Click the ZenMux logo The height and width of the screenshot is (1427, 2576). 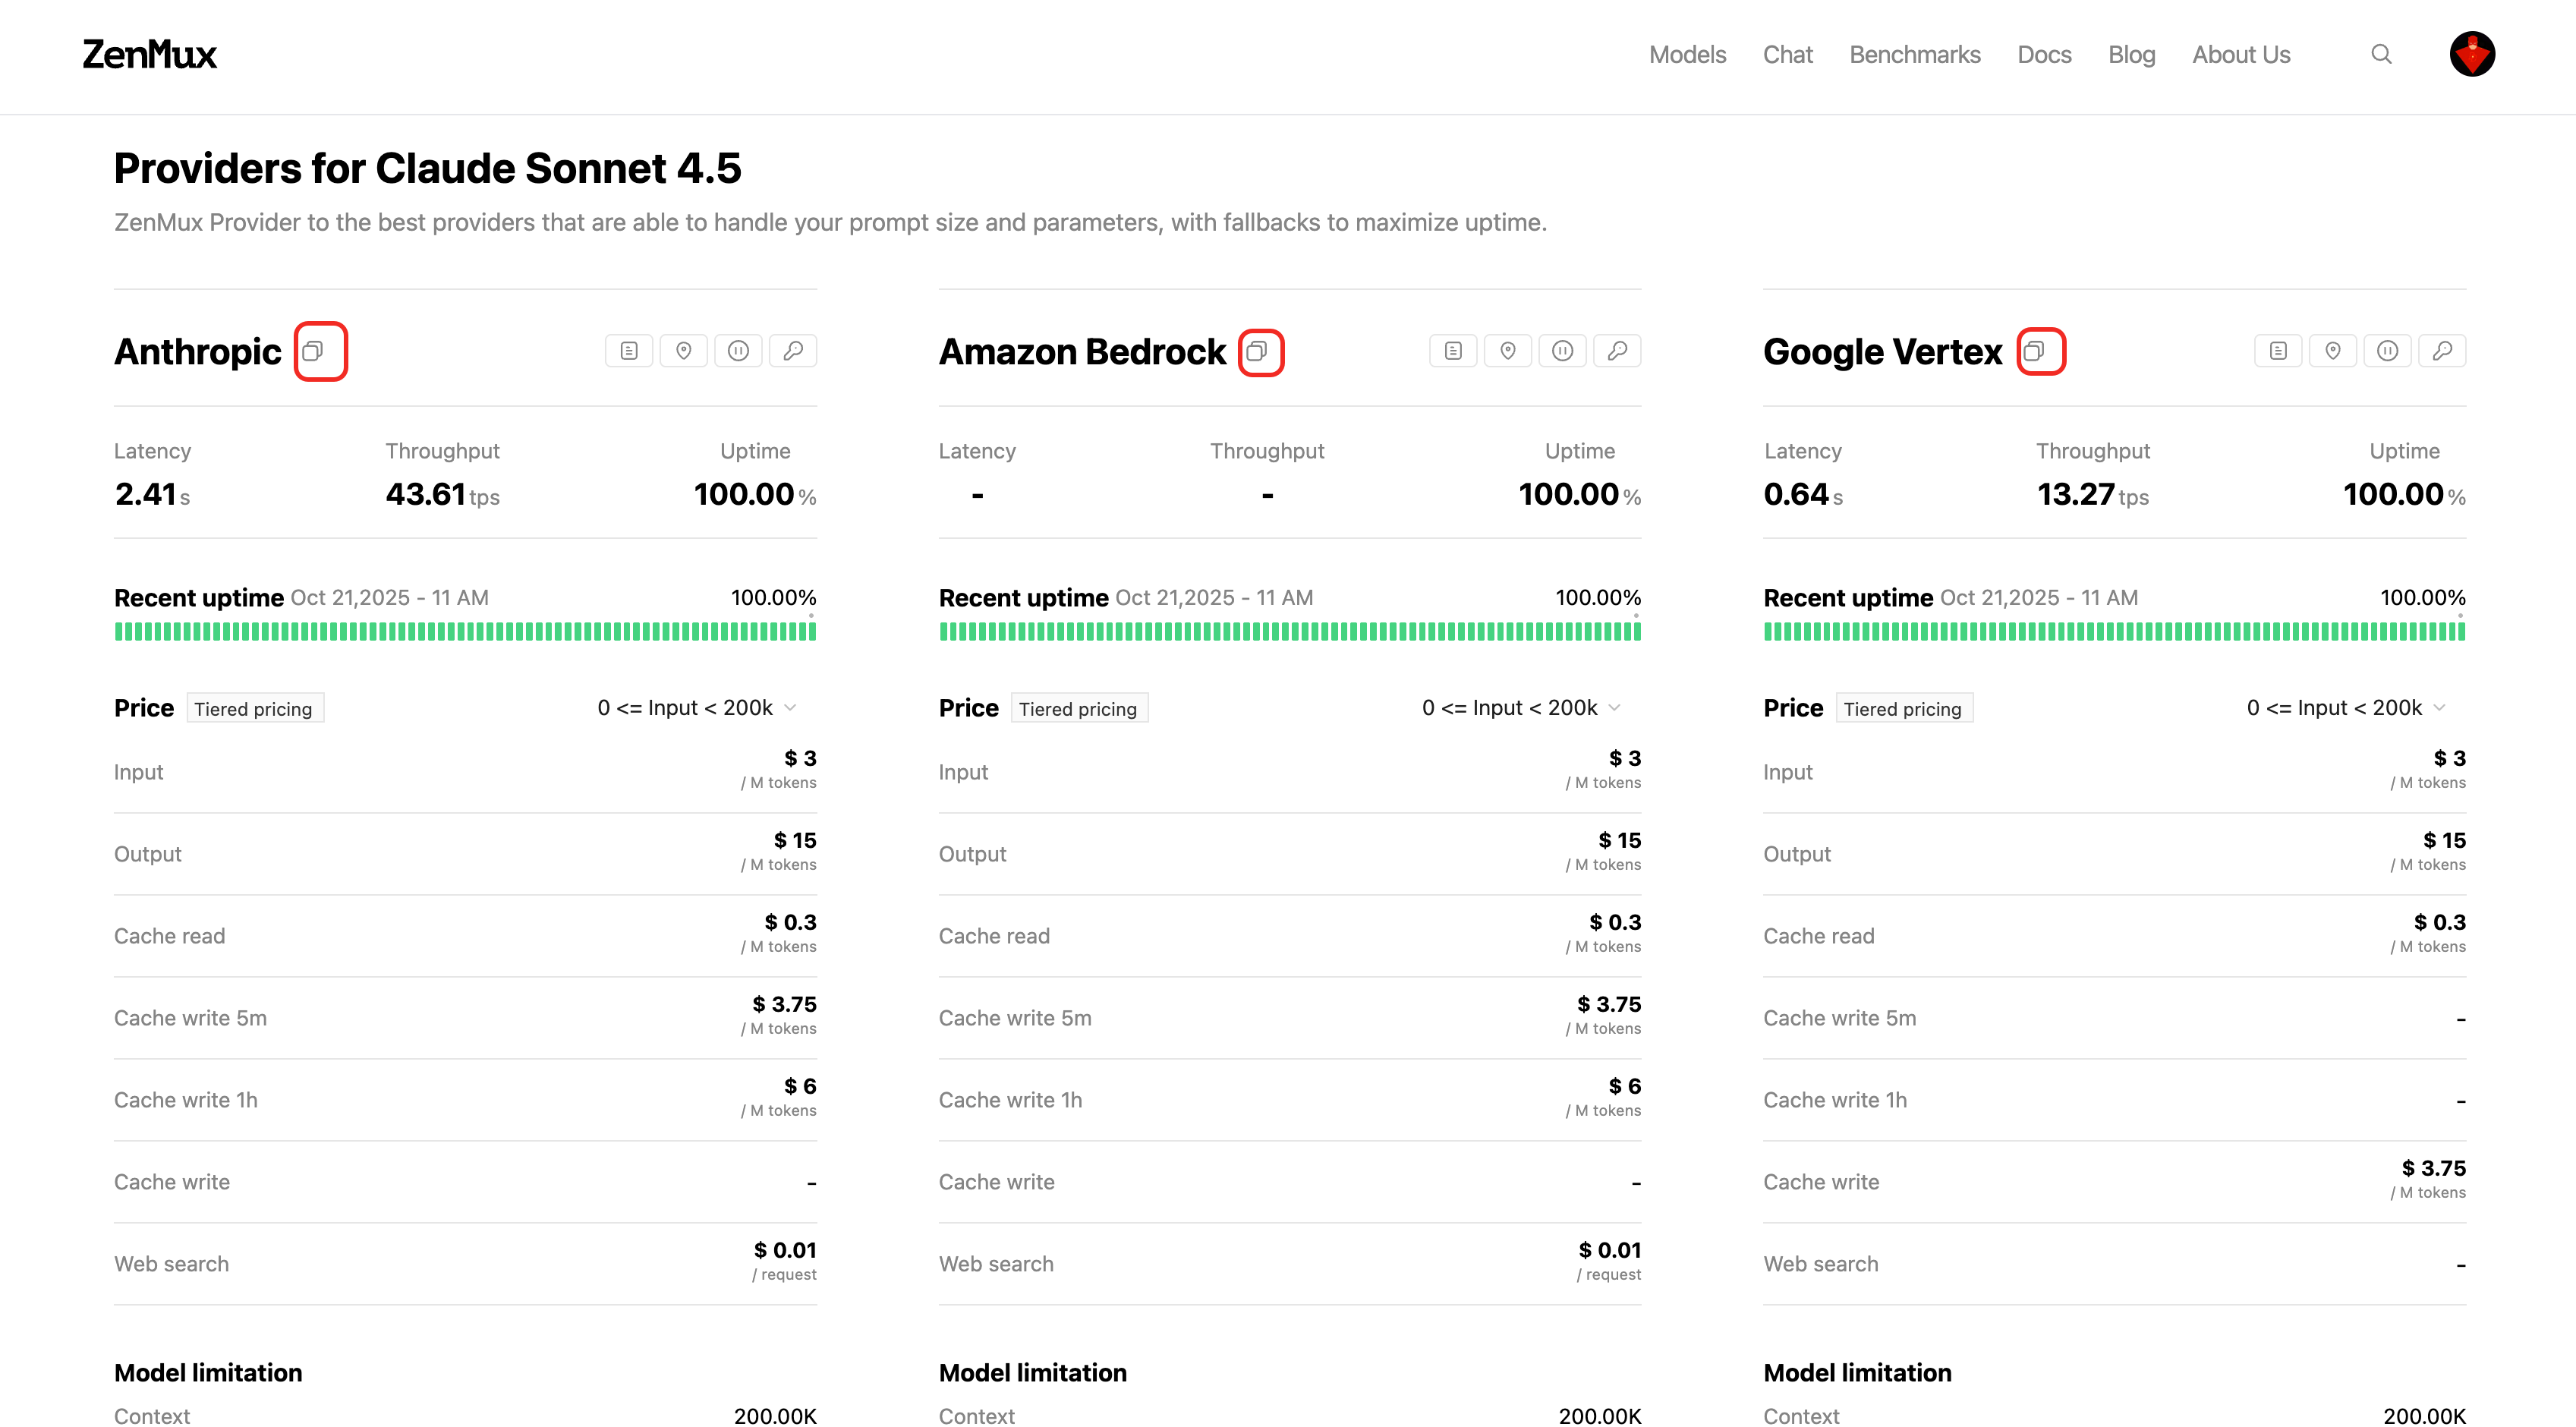(x=150, y=54)
